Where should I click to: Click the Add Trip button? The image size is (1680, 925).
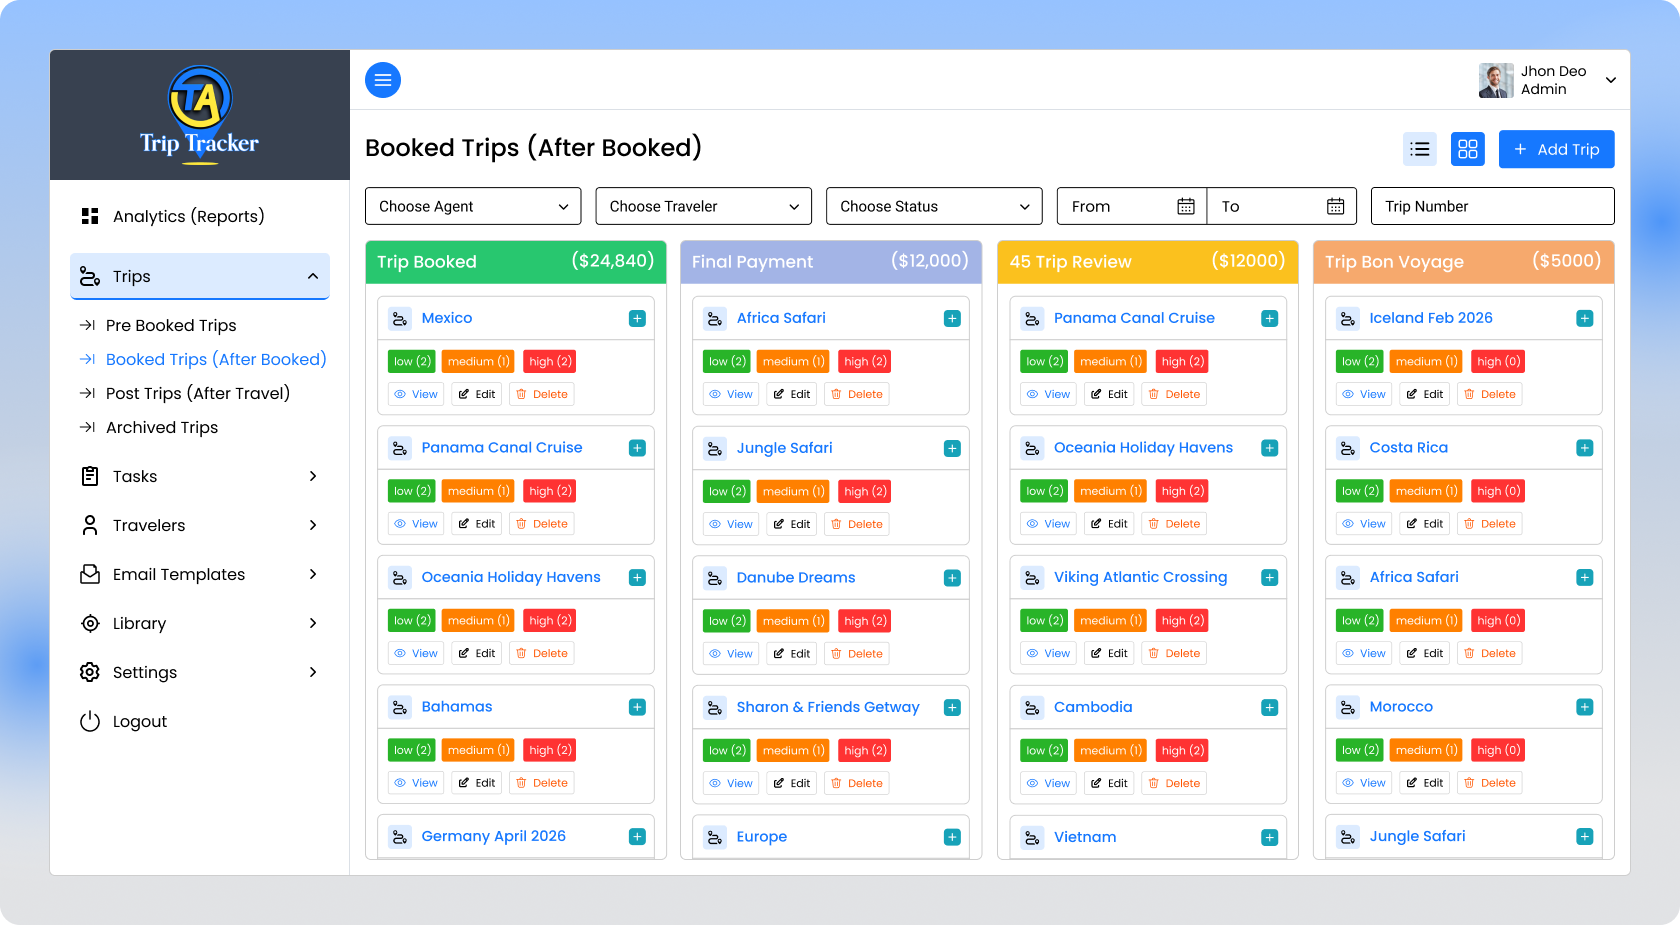pyautogui.click(x=1556, y=149)
